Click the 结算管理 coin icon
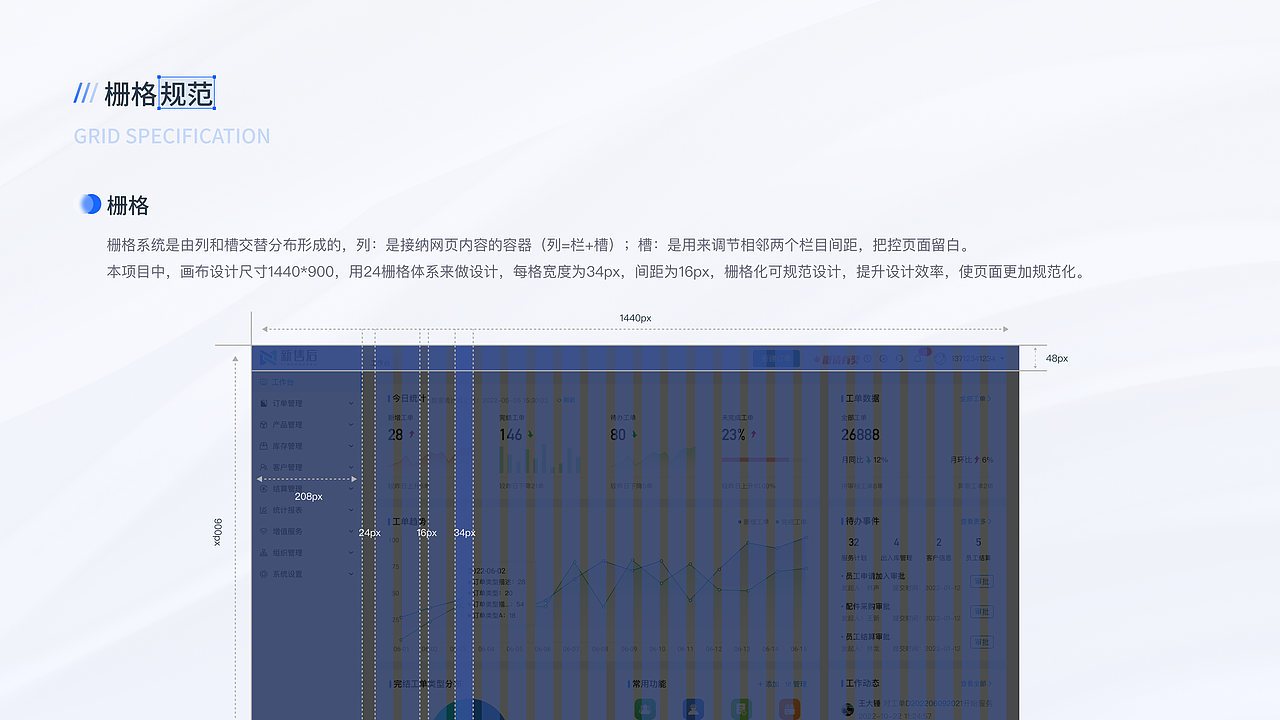 coord(263,489)
